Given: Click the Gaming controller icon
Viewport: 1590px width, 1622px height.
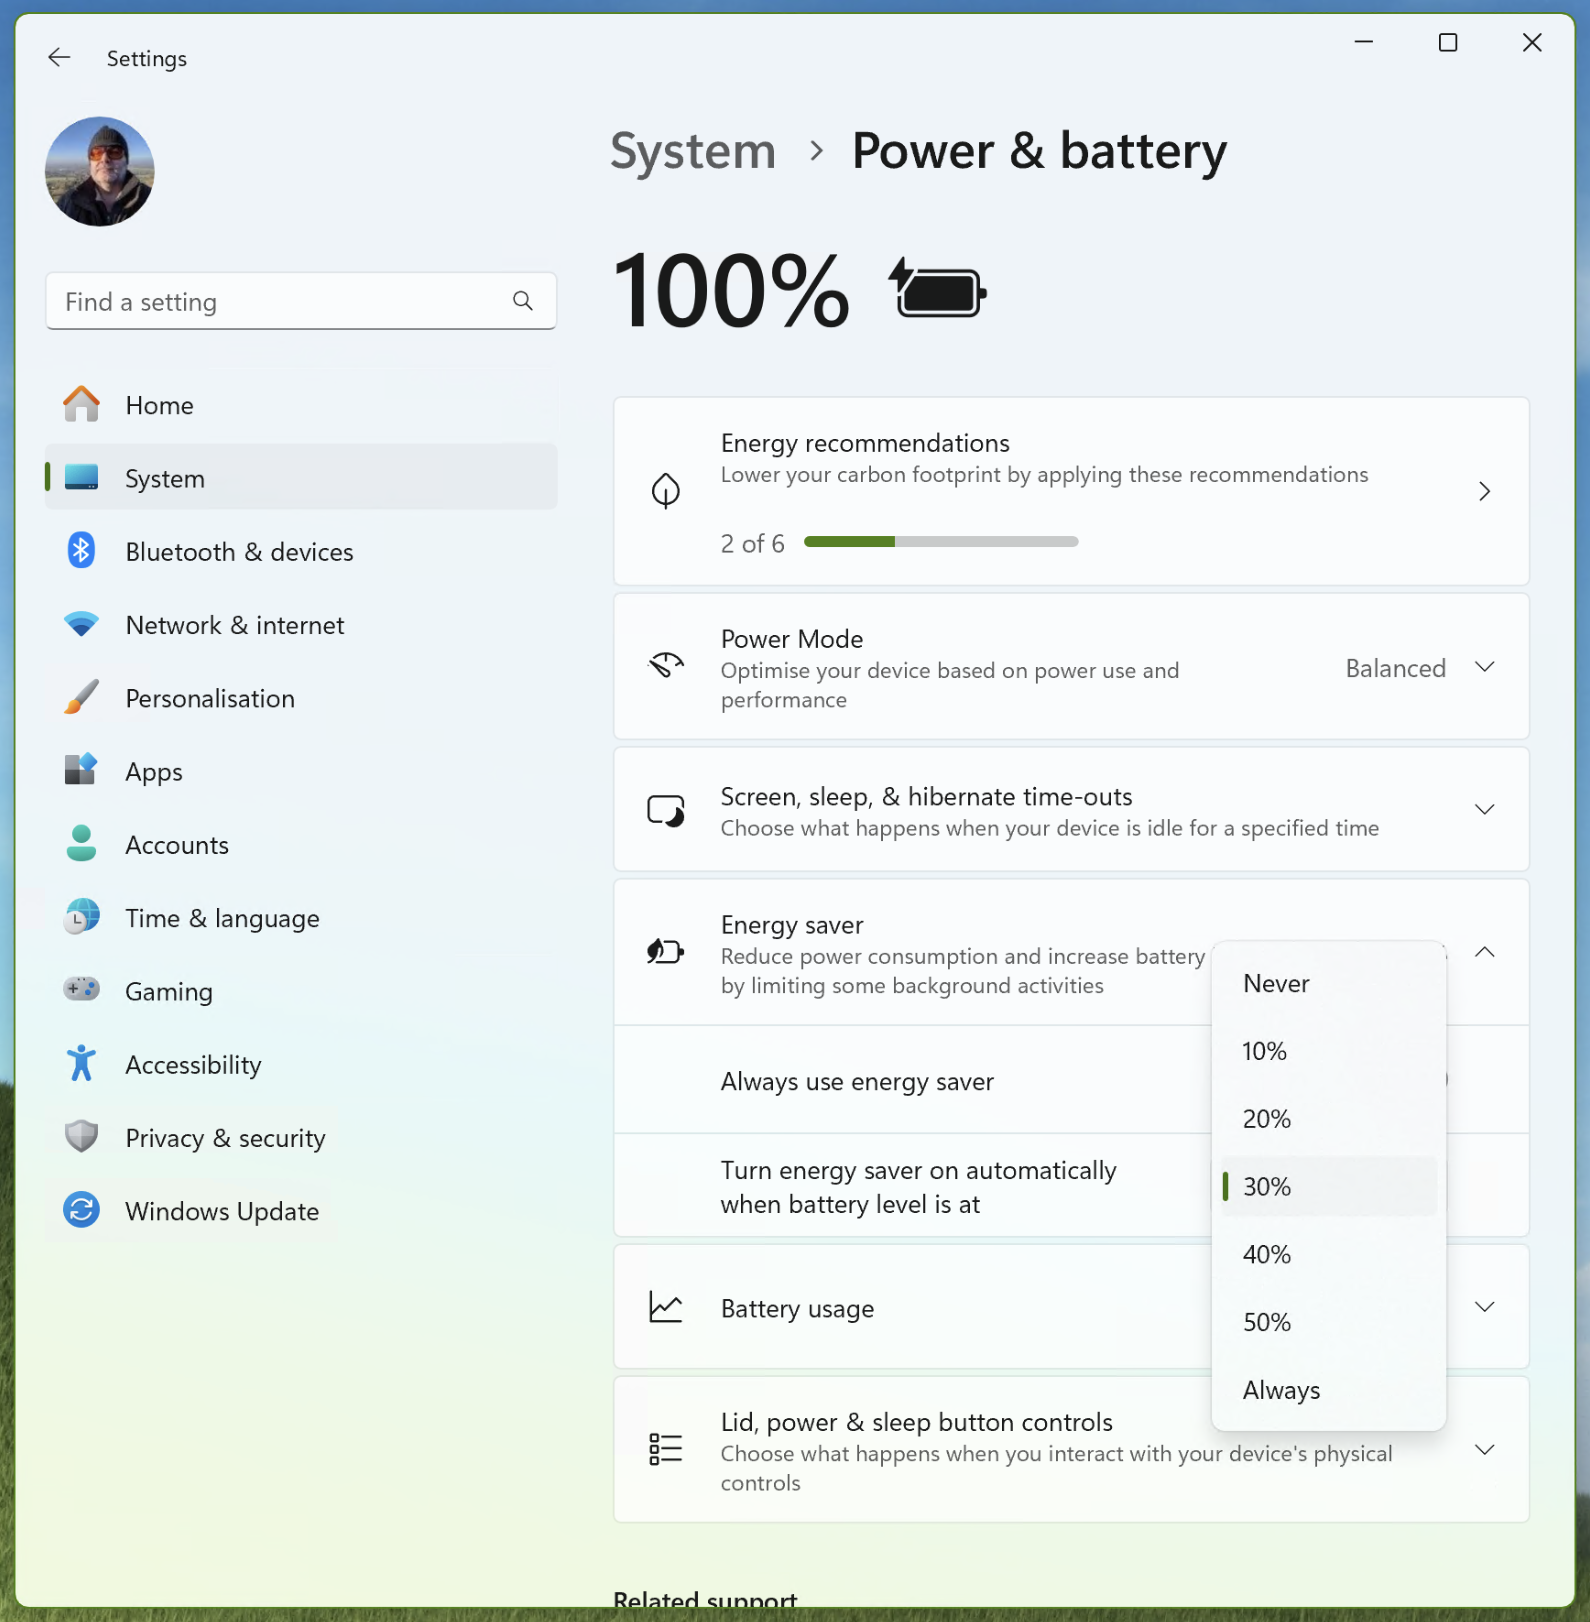Looking at the screenshot, I should tap(81, 989).
